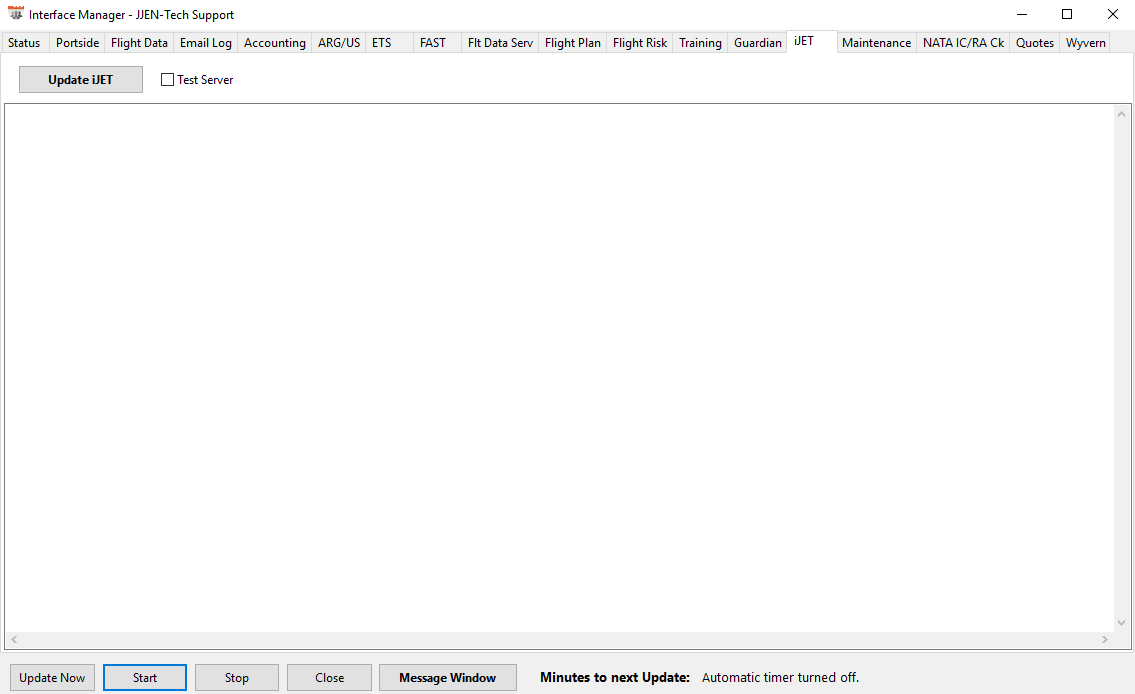The image size is (1135, 694).
Task: Switch to Flt Data Serv tab
Action: point(500,43)
